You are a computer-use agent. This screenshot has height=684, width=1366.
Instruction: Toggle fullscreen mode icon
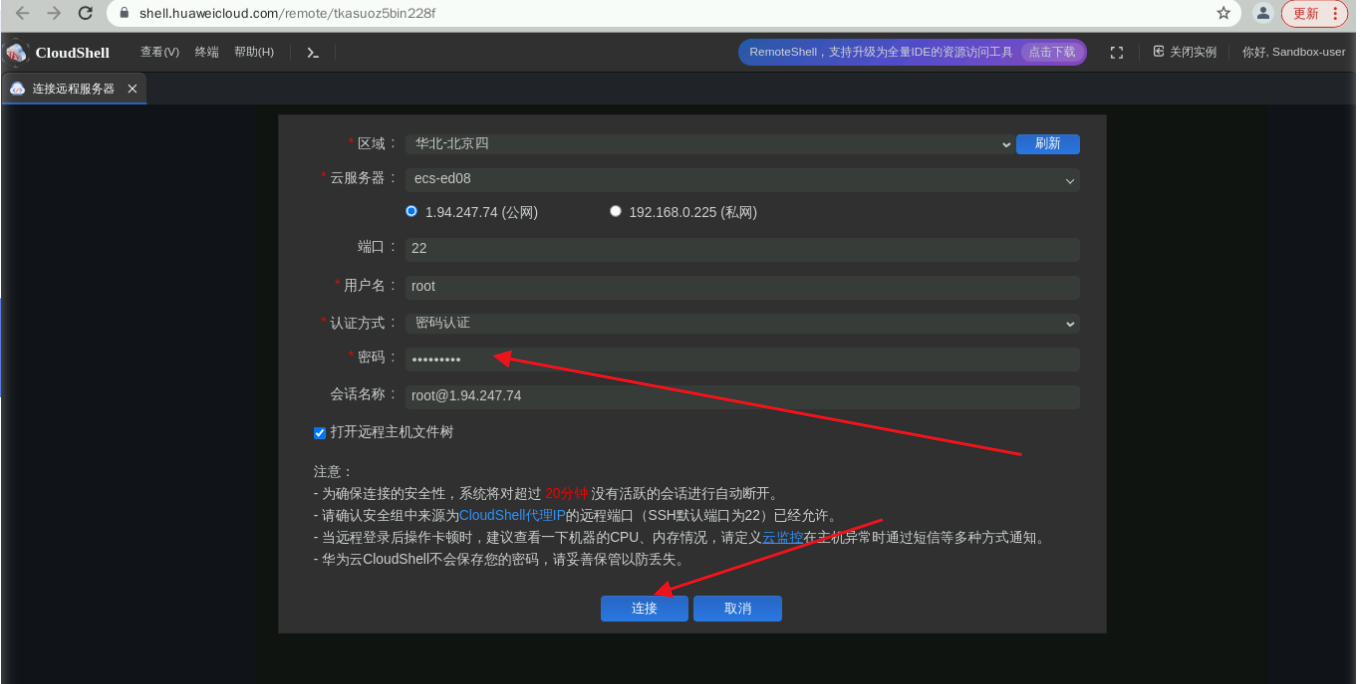(x=1117, y=52)
